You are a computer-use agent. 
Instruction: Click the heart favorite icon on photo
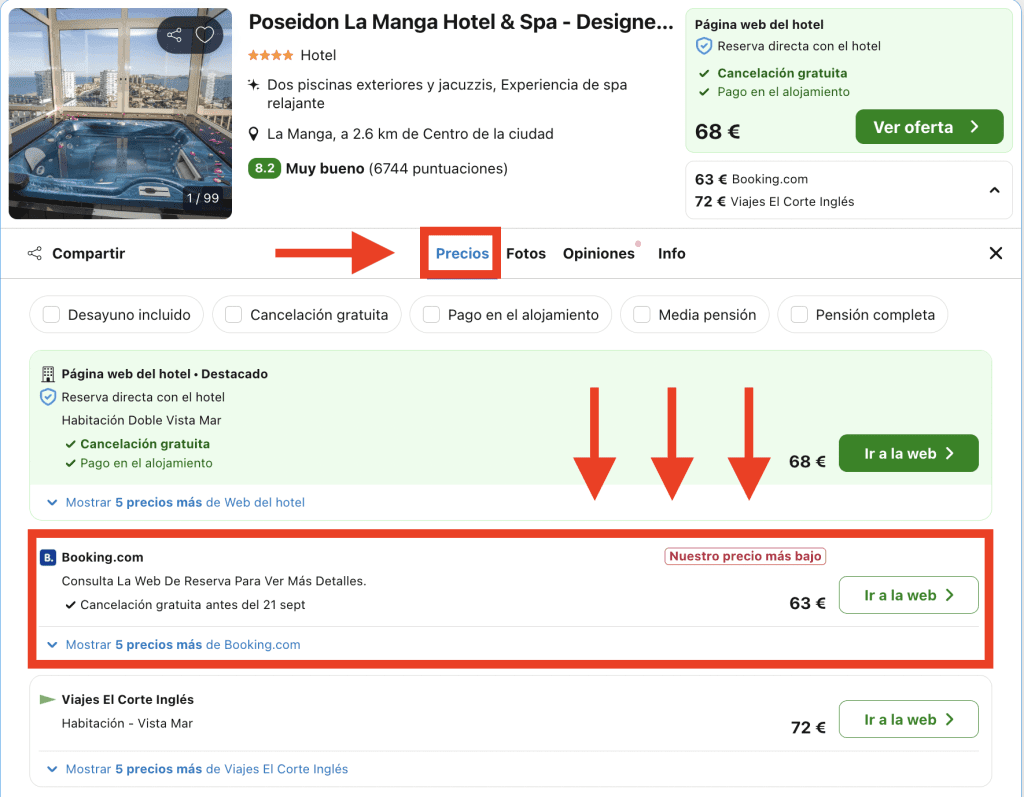(x=205, y=36)
